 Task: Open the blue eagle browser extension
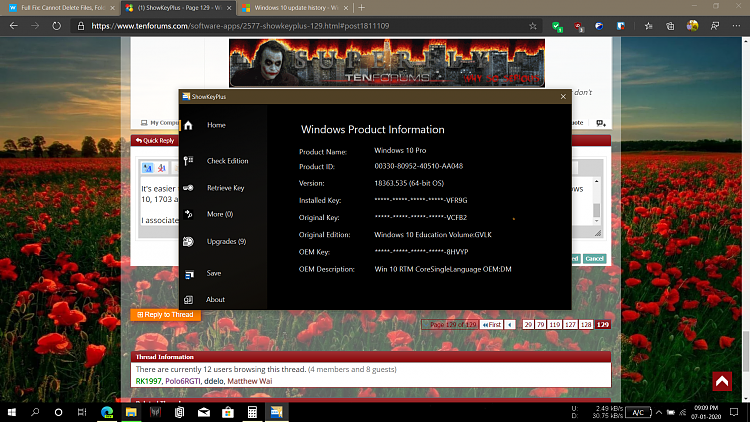pyautogui.click(x=599, y=26)
